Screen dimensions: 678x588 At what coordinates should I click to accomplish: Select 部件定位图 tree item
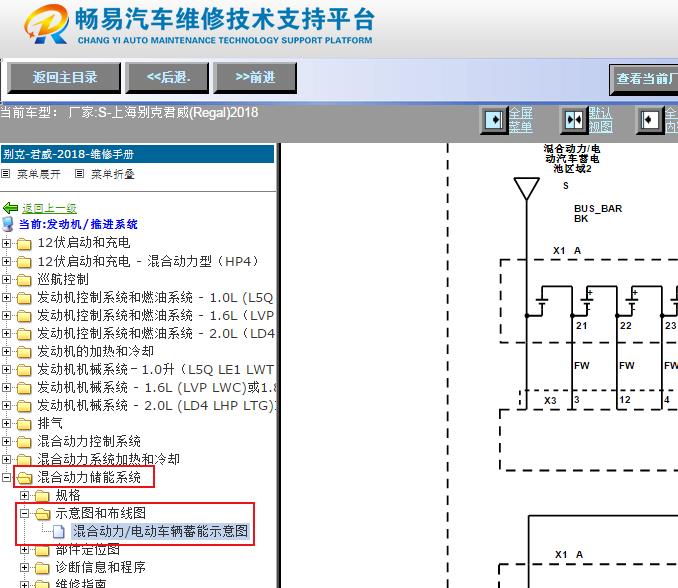(x=88, y=550)
